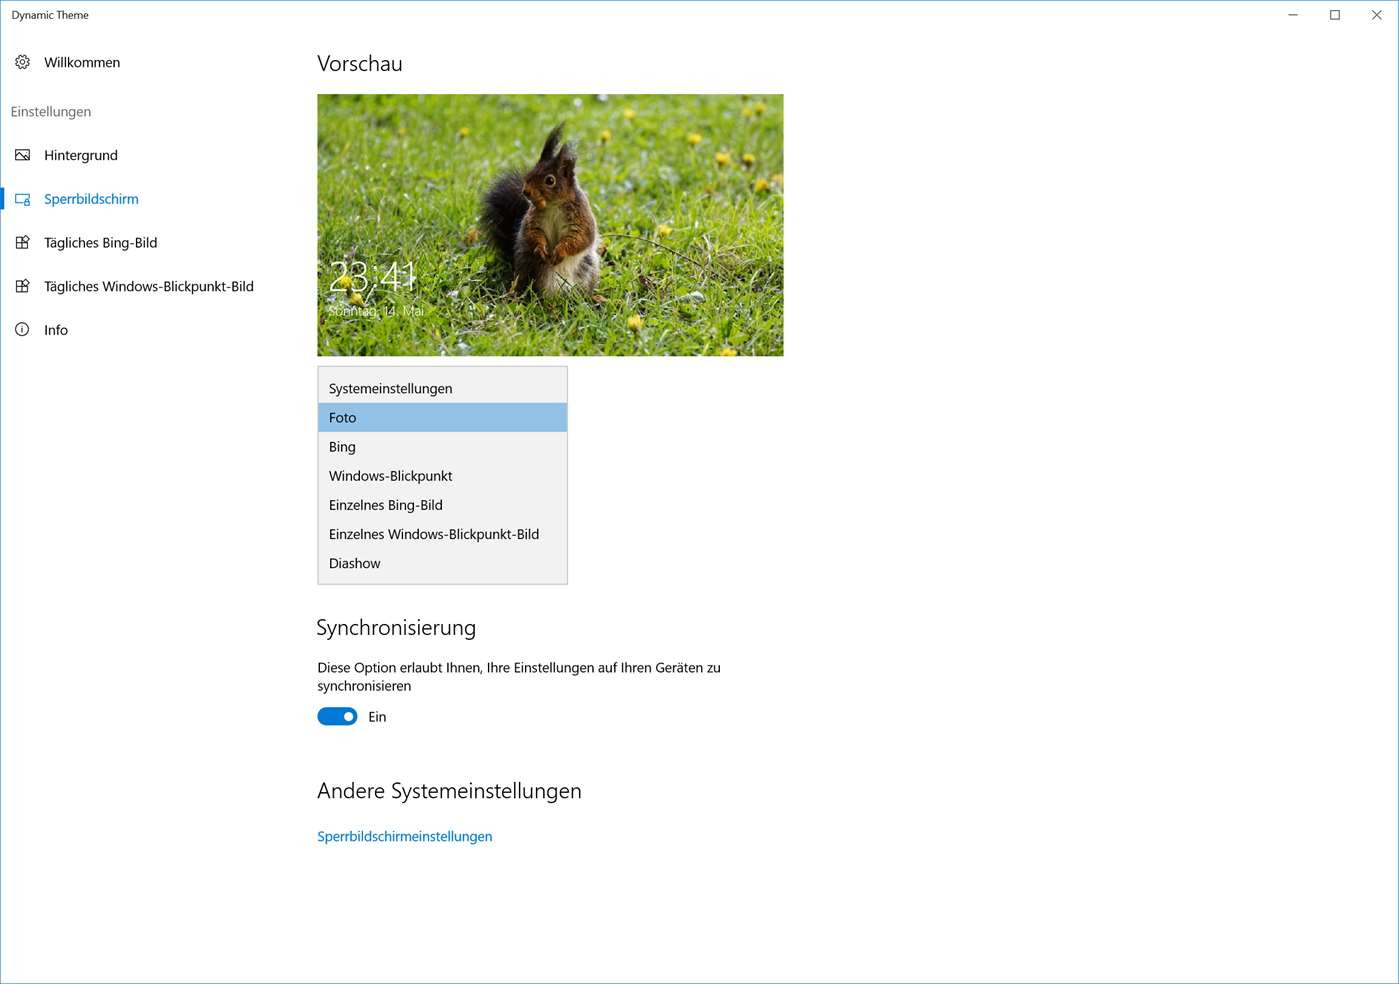This screenshot has height=984, width=1399.
Task: Close the Dynamic Theme window
Action: [1377, 15]
